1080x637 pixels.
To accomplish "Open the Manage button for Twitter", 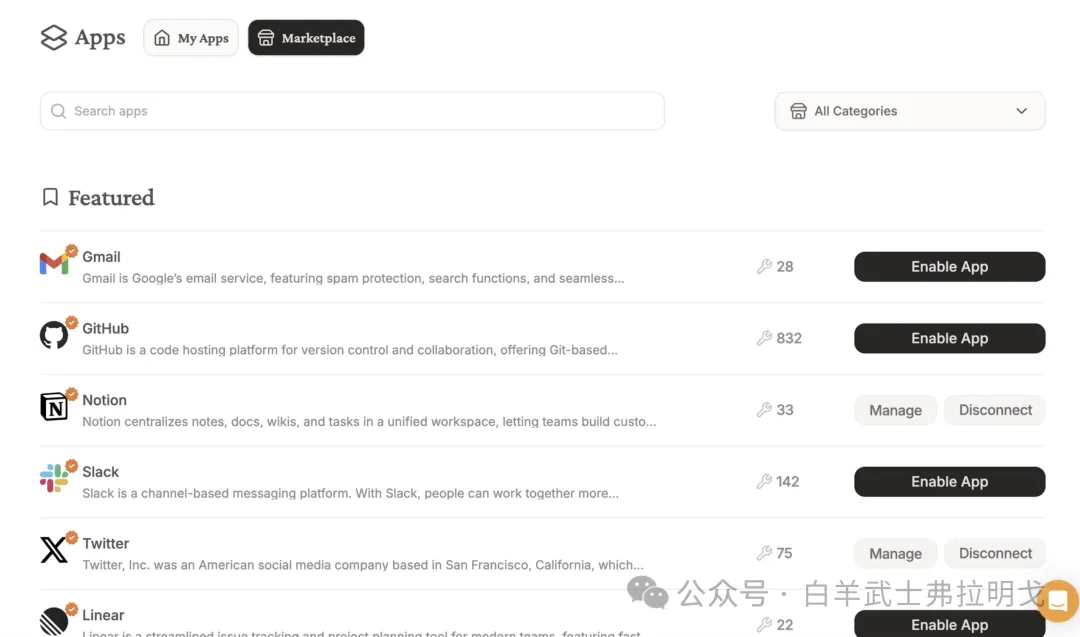I will tap(895, 553).
